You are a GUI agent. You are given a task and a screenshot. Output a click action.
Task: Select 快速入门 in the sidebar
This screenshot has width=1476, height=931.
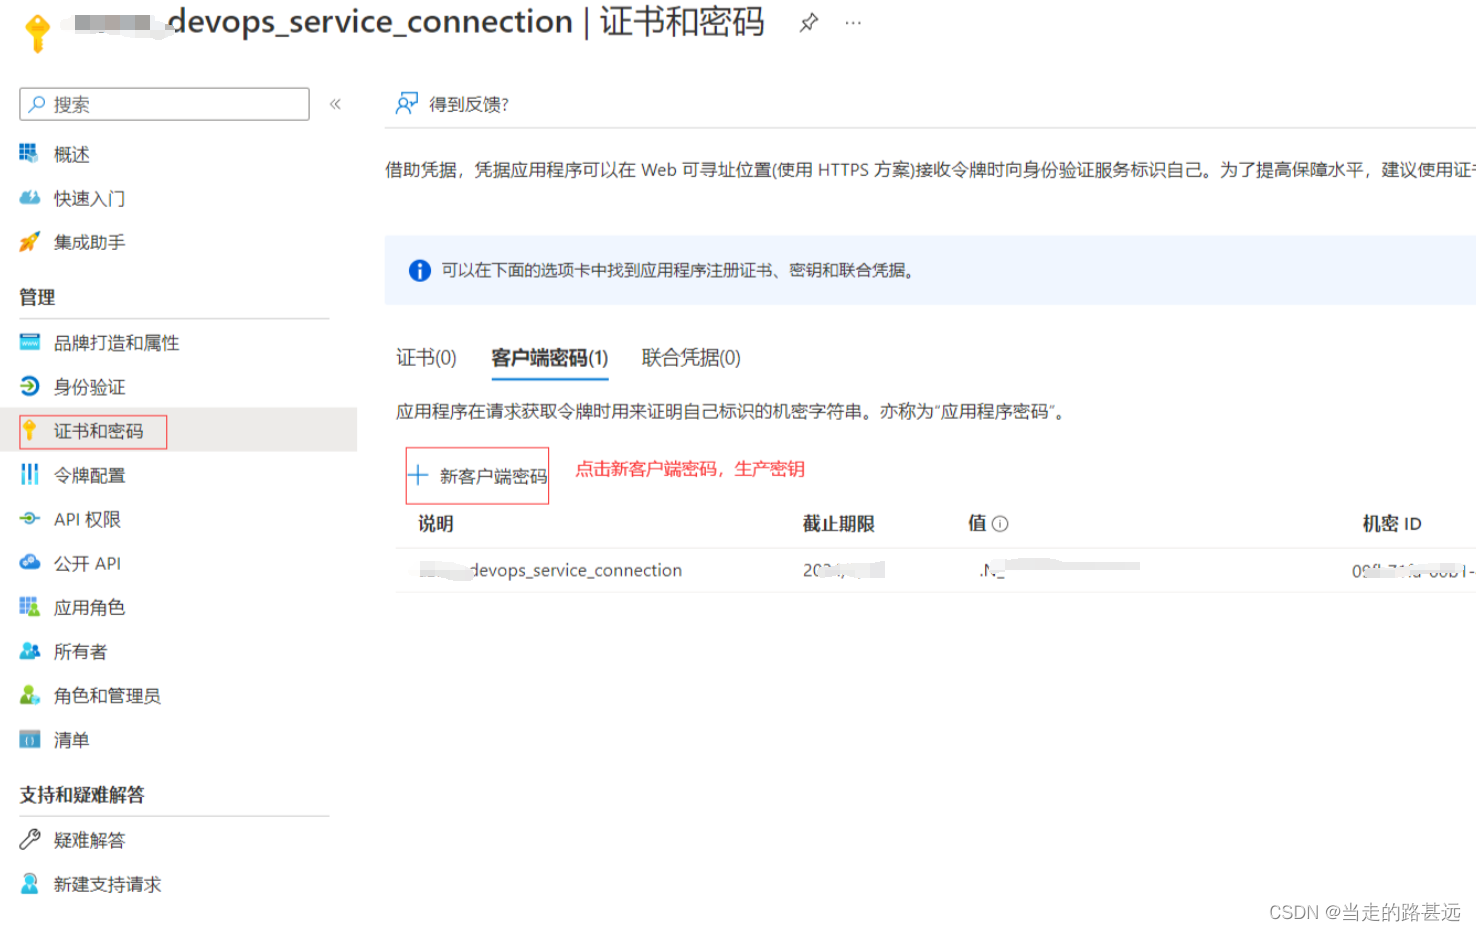pos(88,198)
